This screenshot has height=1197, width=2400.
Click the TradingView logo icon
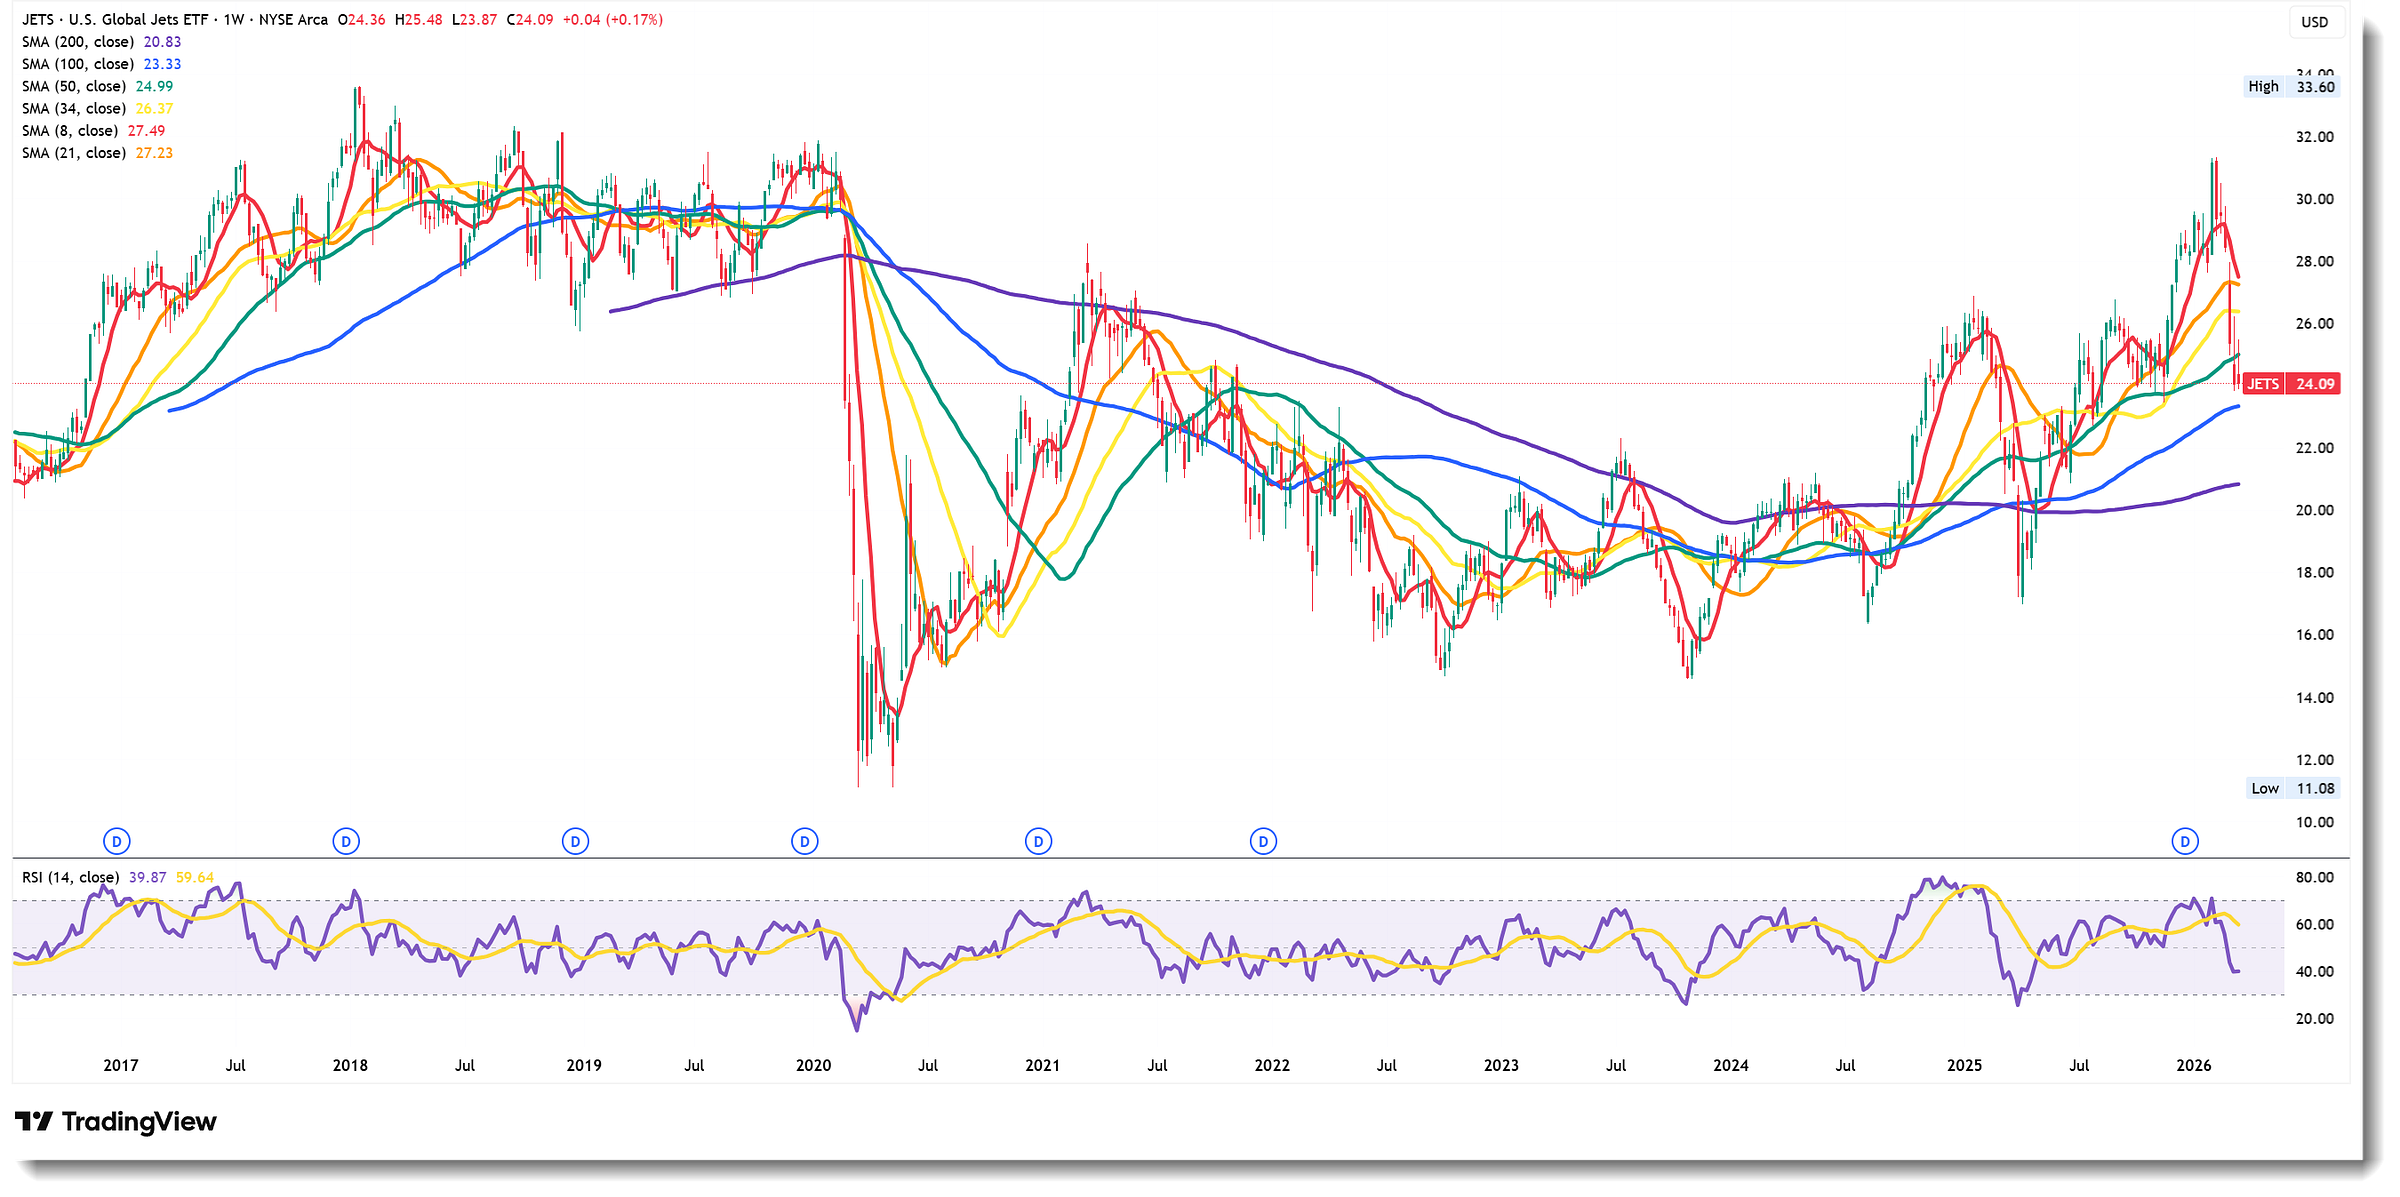pos(34,1121)
